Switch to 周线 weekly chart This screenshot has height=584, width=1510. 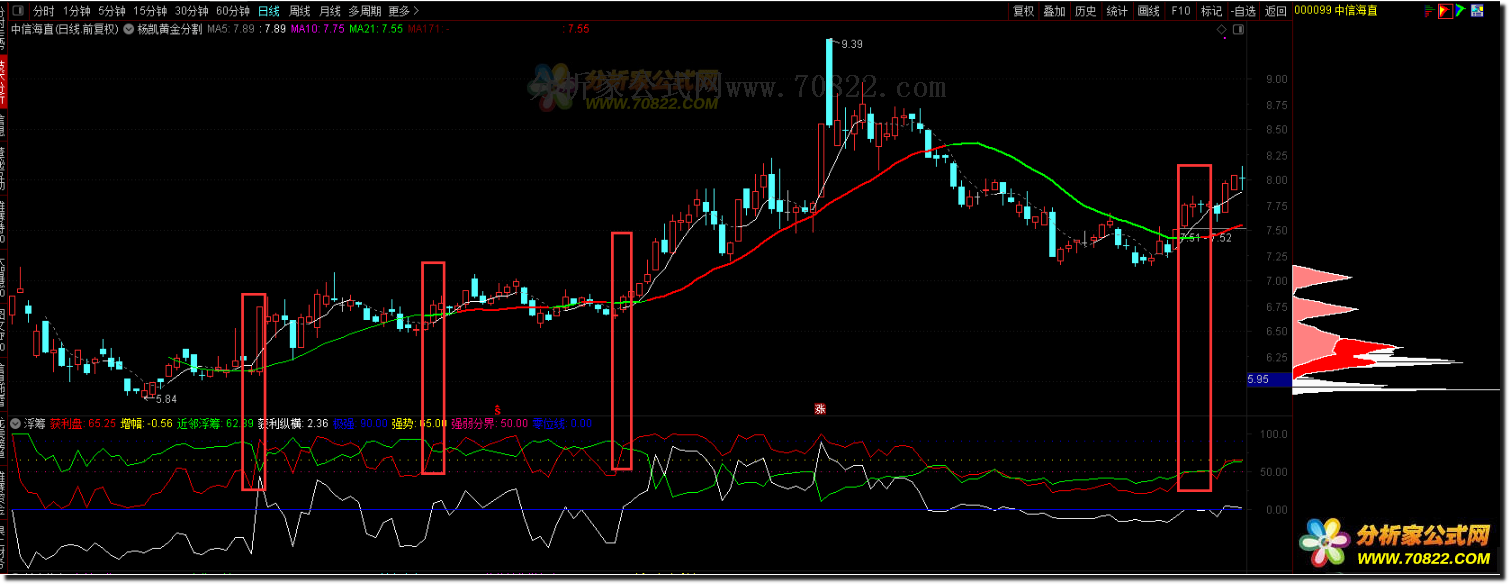point(300,11)
